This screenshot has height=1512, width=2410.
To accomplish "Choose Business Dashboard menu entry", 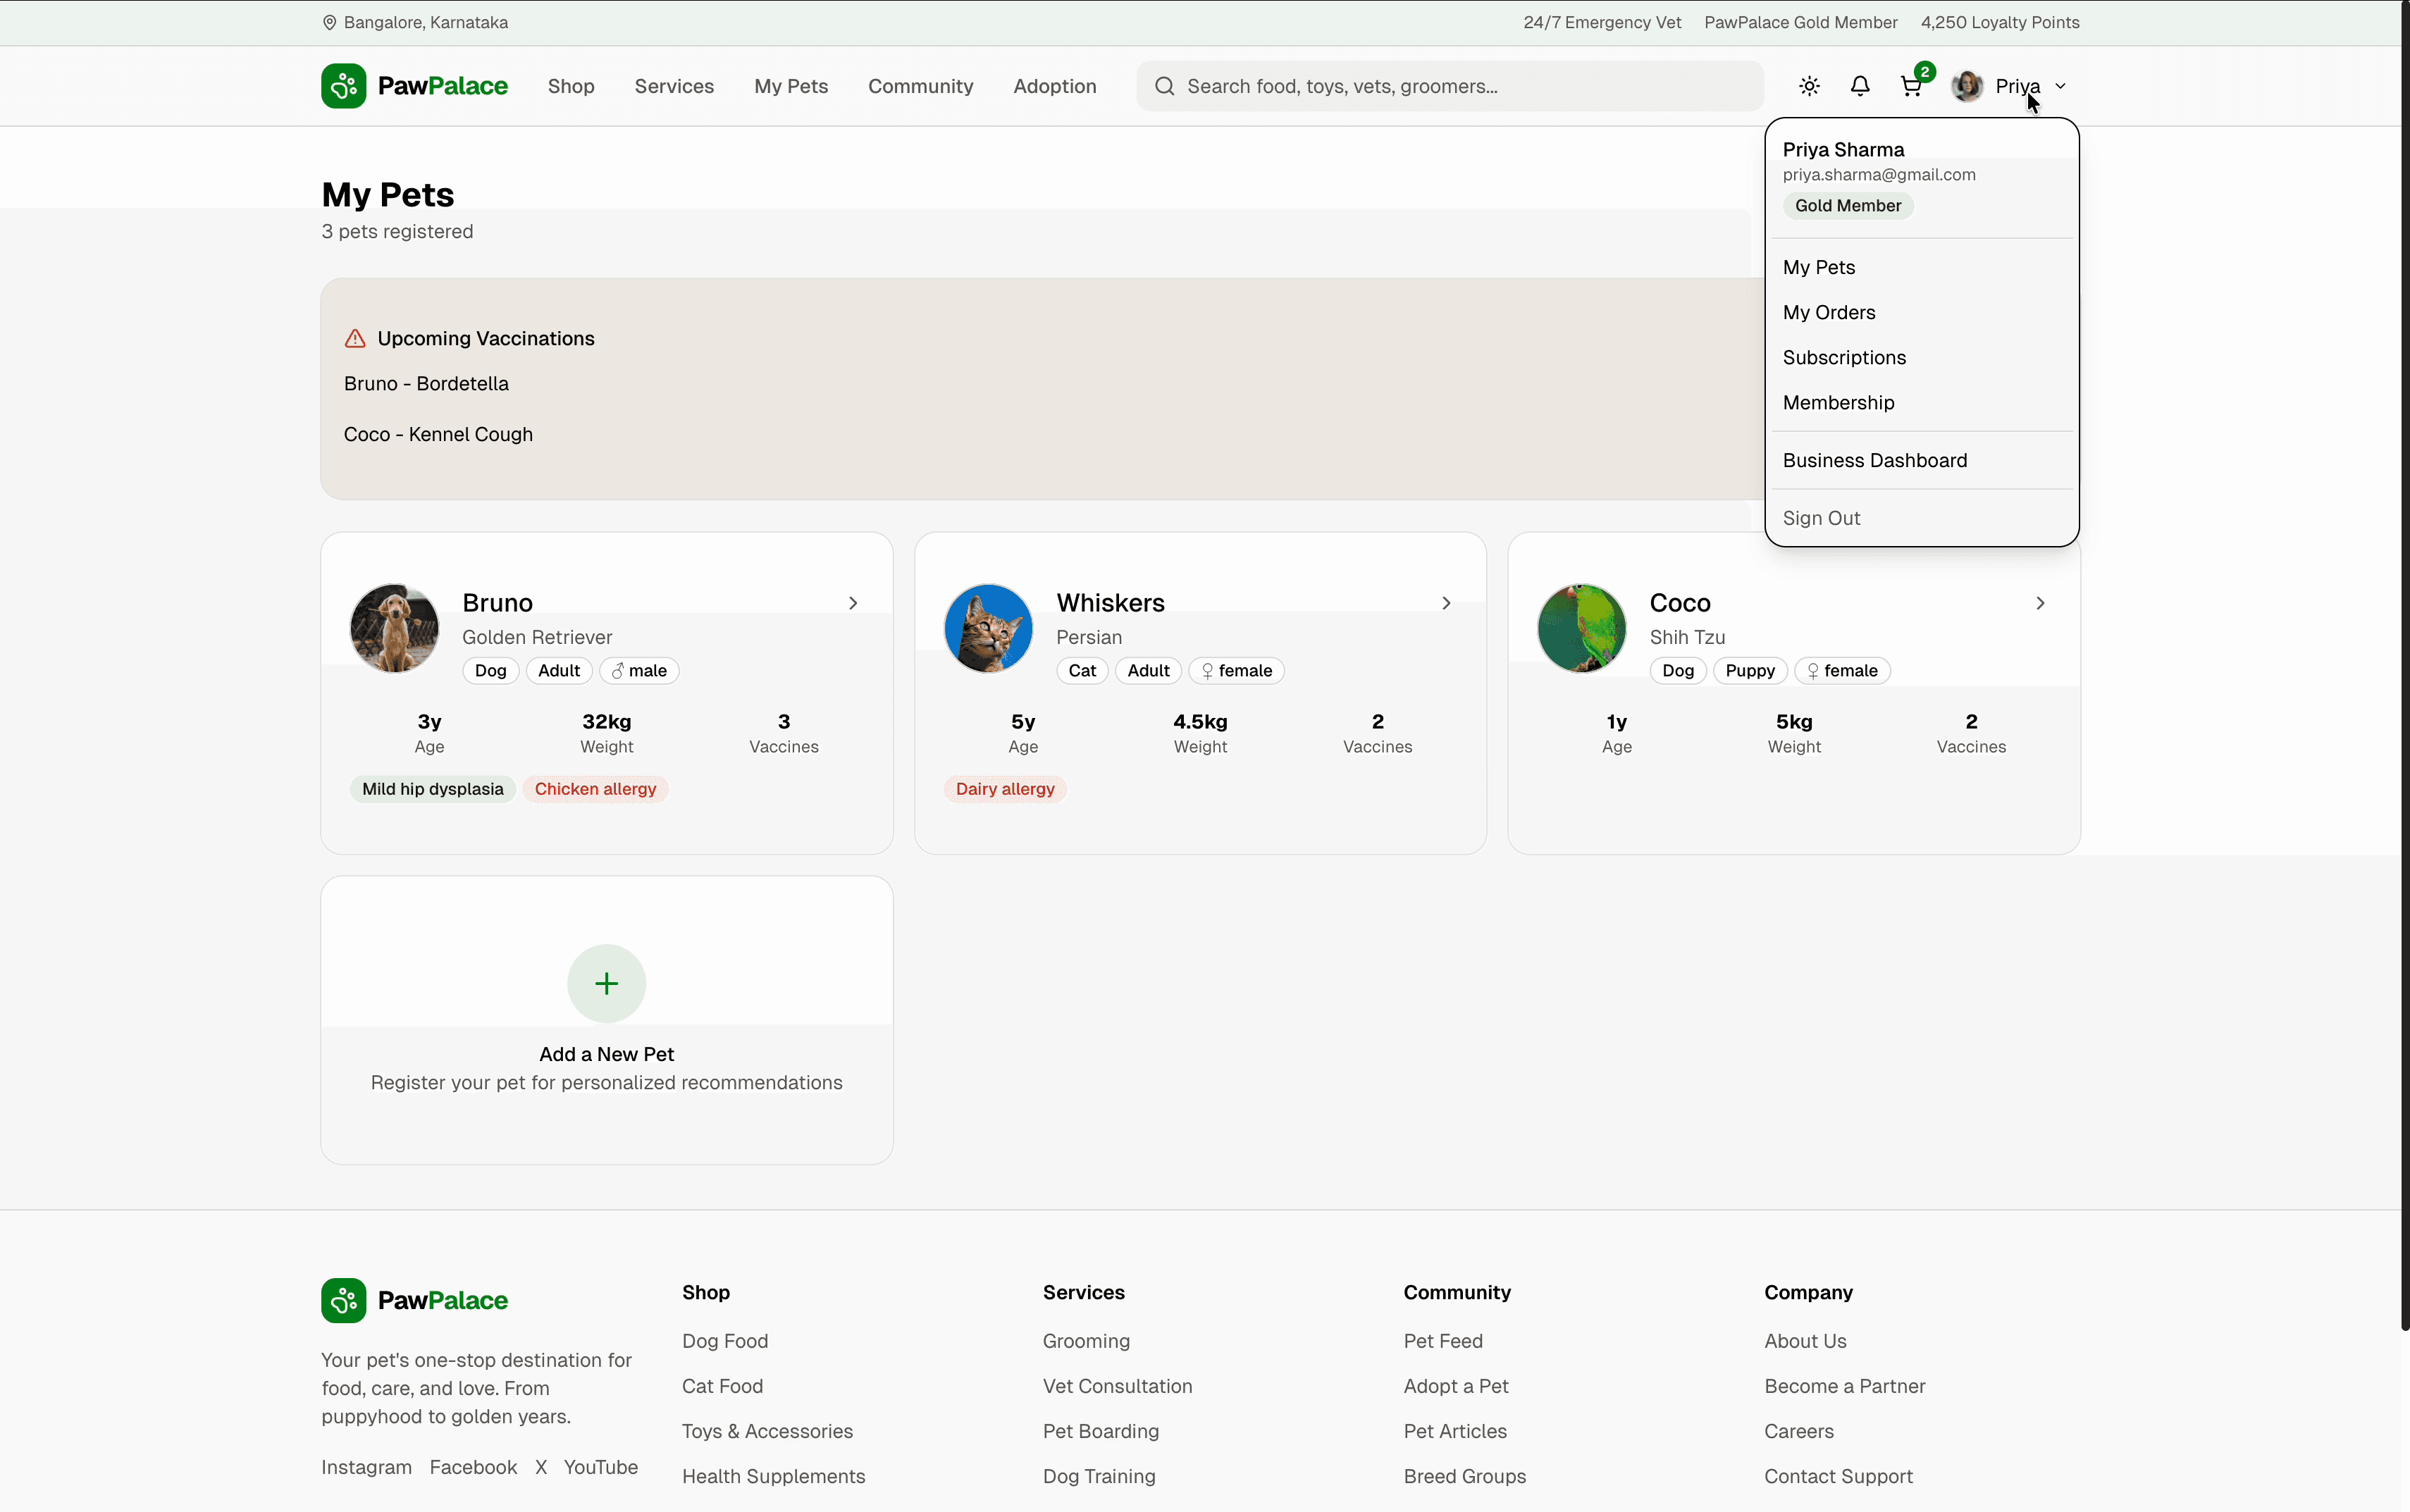I will 1874,460.
